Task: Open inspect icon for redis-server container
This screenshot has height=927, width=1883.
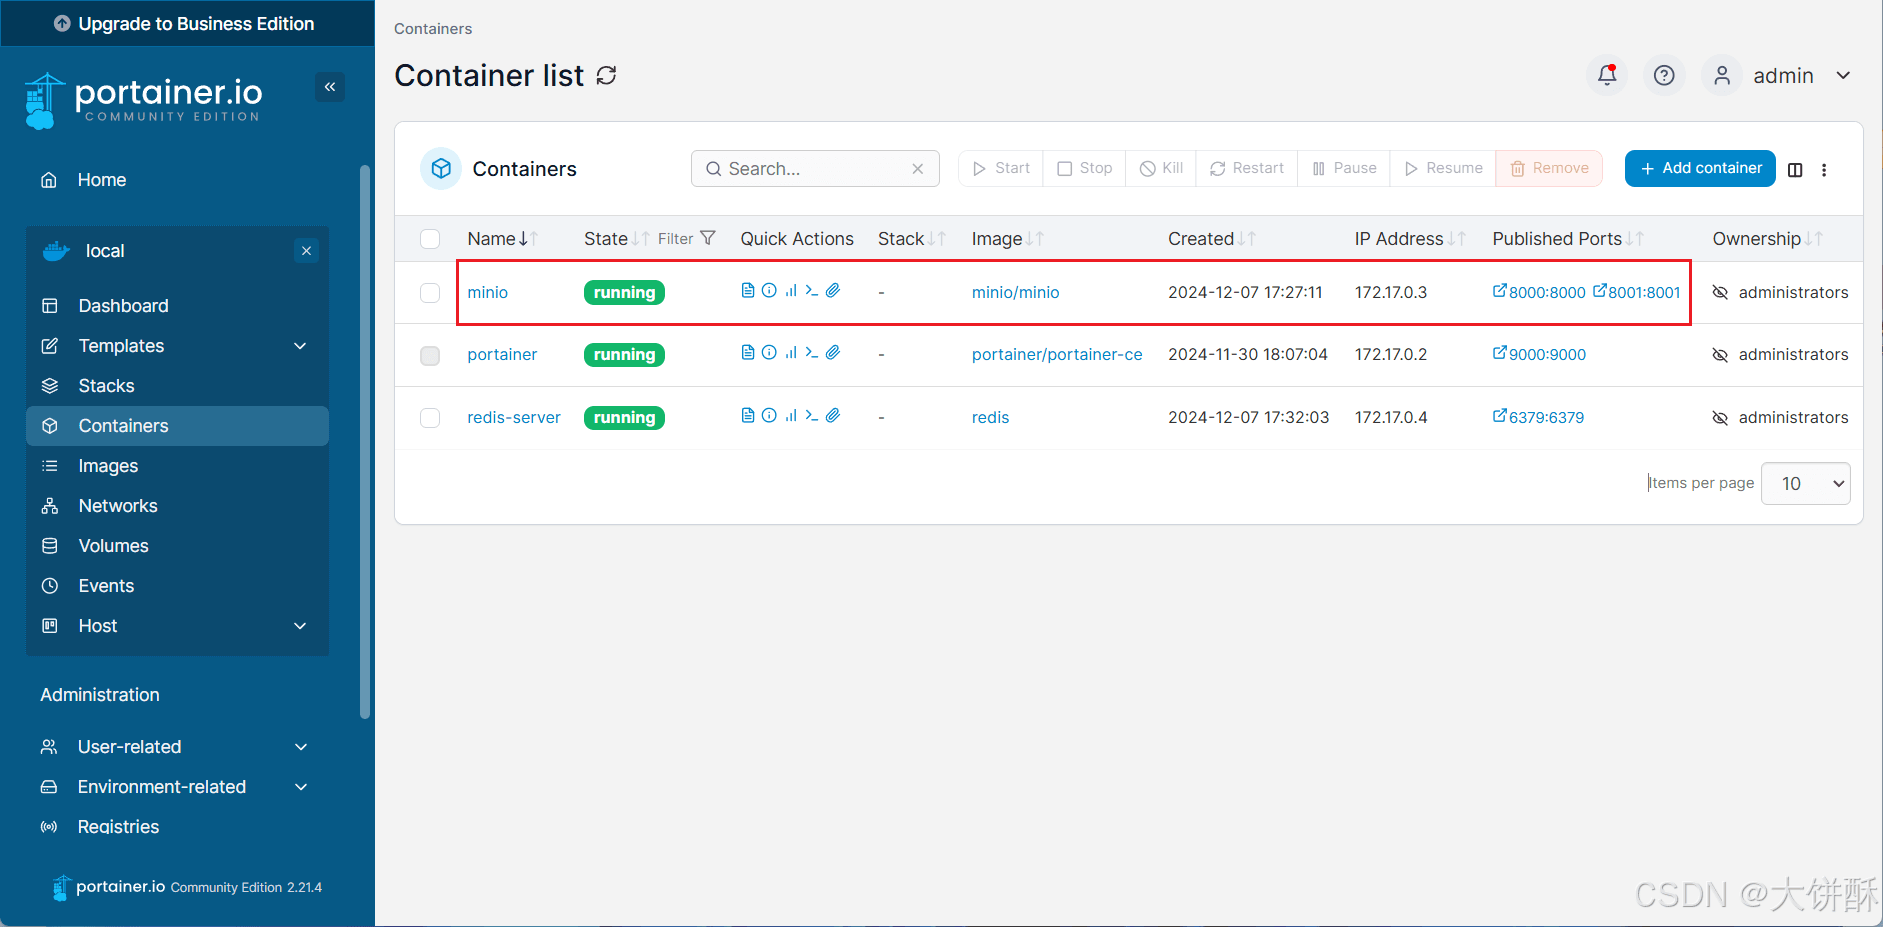Action: [769, 416]
